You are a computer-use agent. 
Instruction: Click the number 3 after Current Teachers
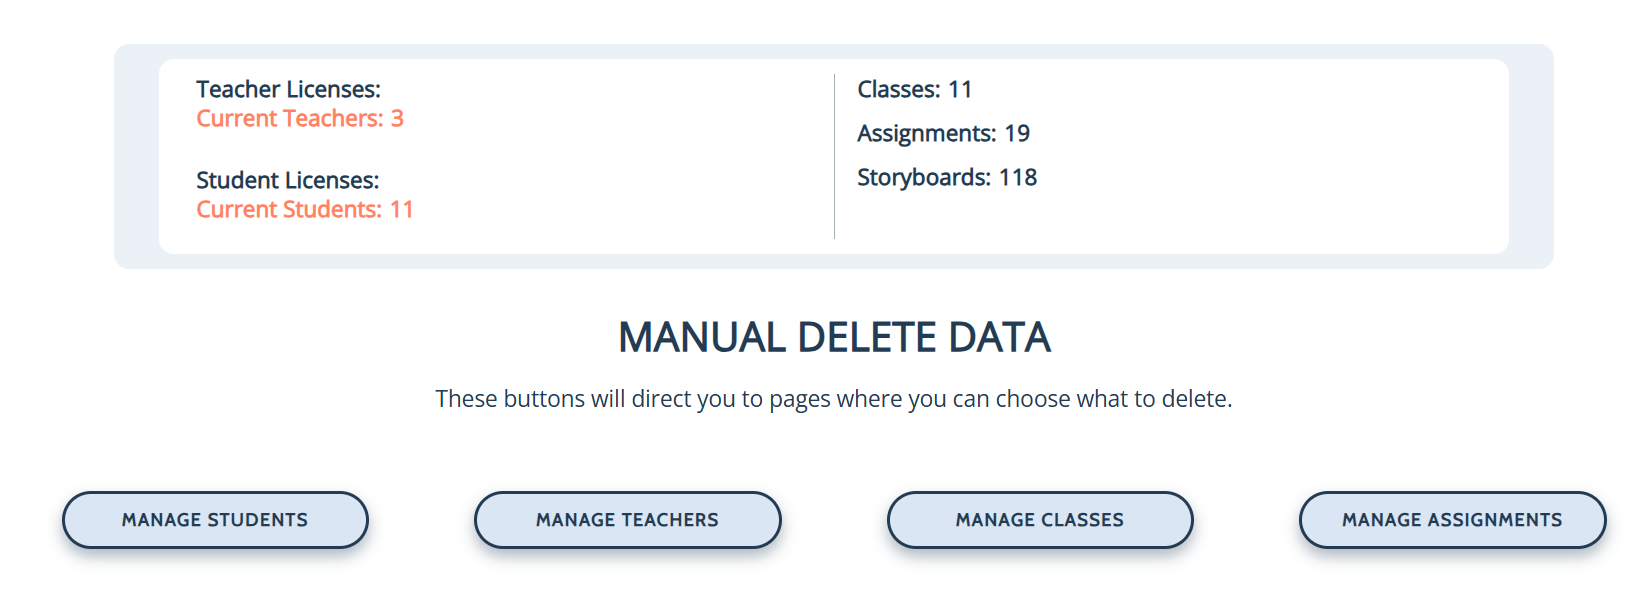point(397,118)
